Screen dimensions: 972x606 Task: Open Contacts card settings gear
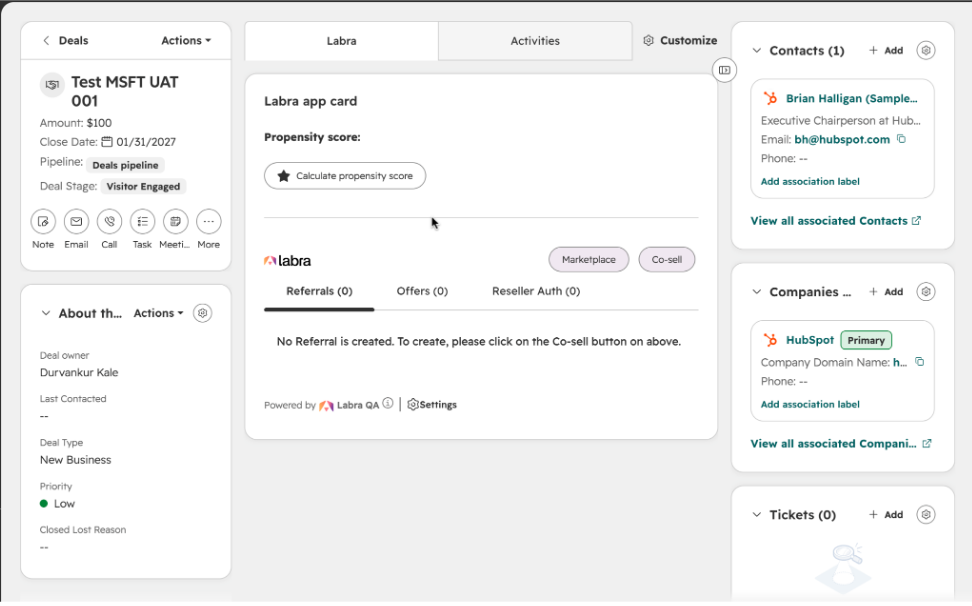coord(926,50)
